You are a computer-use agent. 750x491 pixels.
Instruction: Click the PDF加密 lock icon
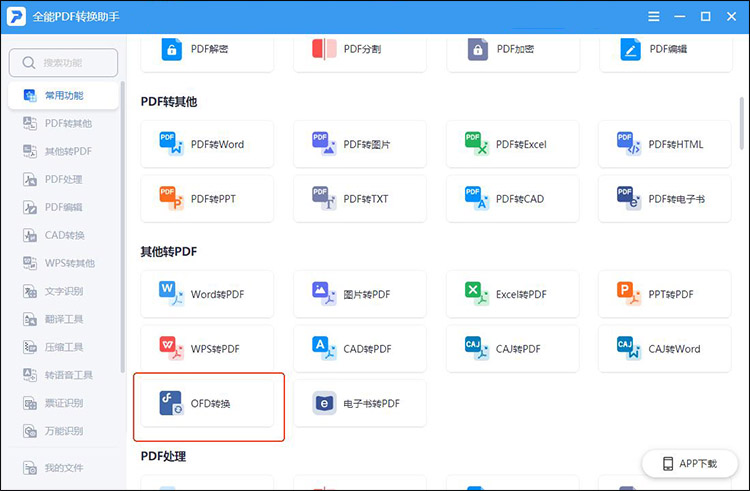pos(477,49)
